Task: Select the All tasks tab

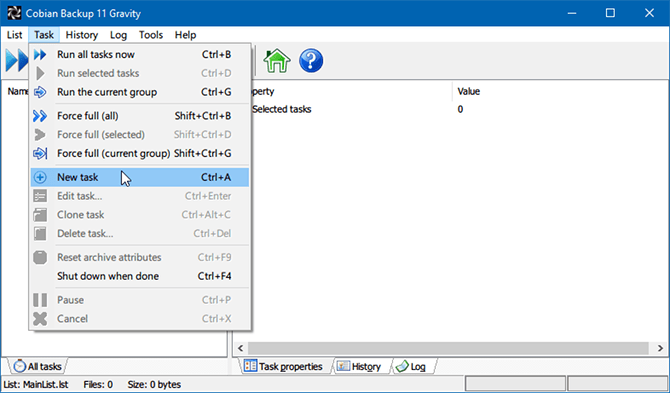Action: point(38,367)
